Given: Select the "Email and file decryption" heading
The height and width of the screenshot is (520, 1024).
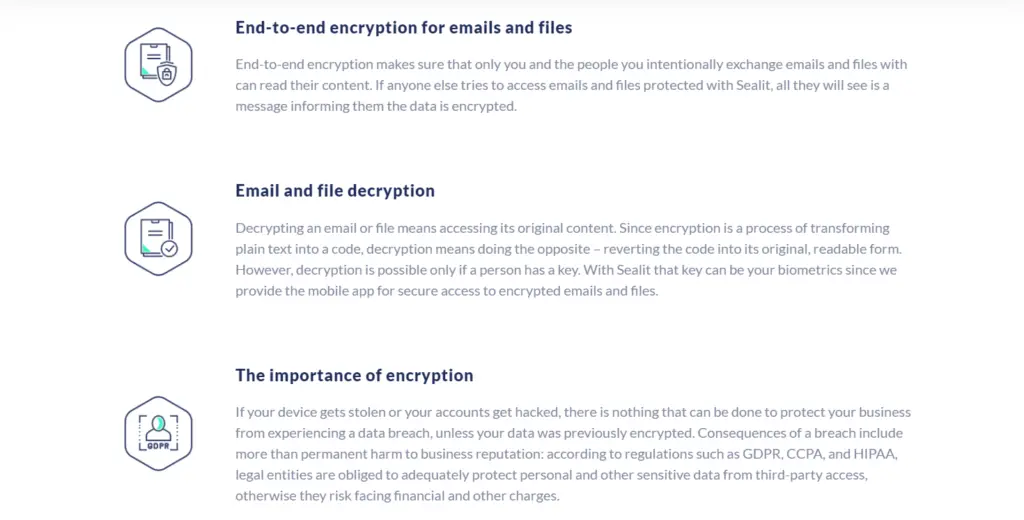Looking at the screenshot, I should pos(335,190).
